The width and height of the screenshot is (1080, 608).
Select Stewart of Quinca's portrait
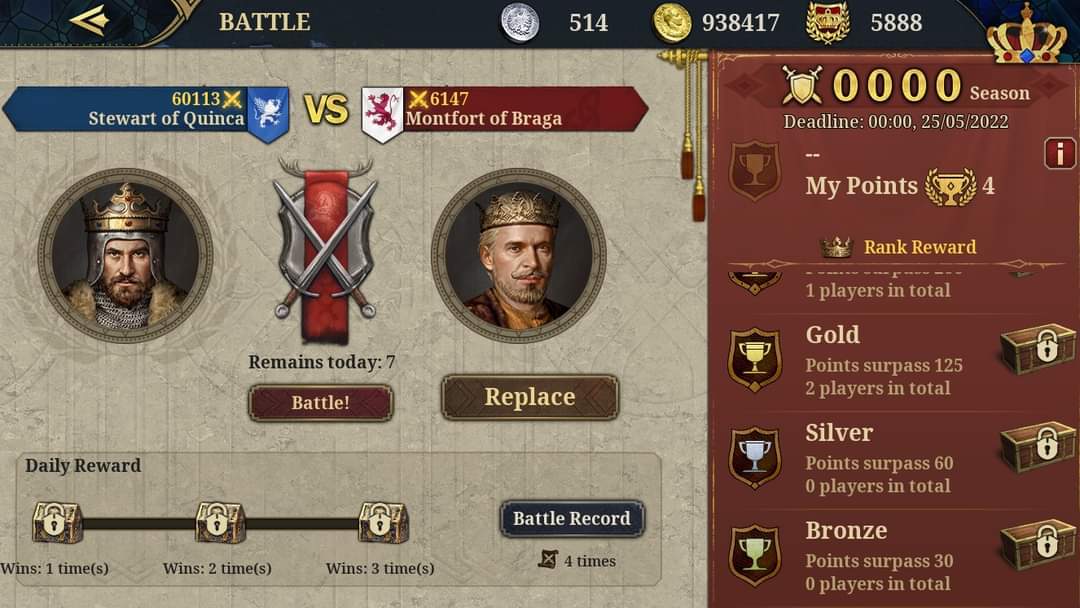click(125, 256)
